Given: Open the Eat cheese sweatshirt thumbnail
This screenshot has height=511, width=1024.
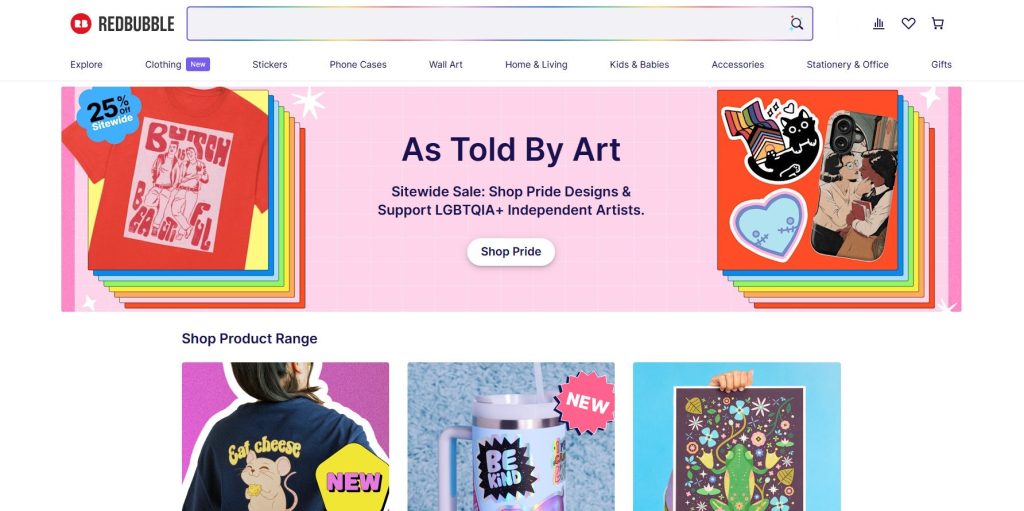Looking at the screenshot, I should click(x=285, y=437).
